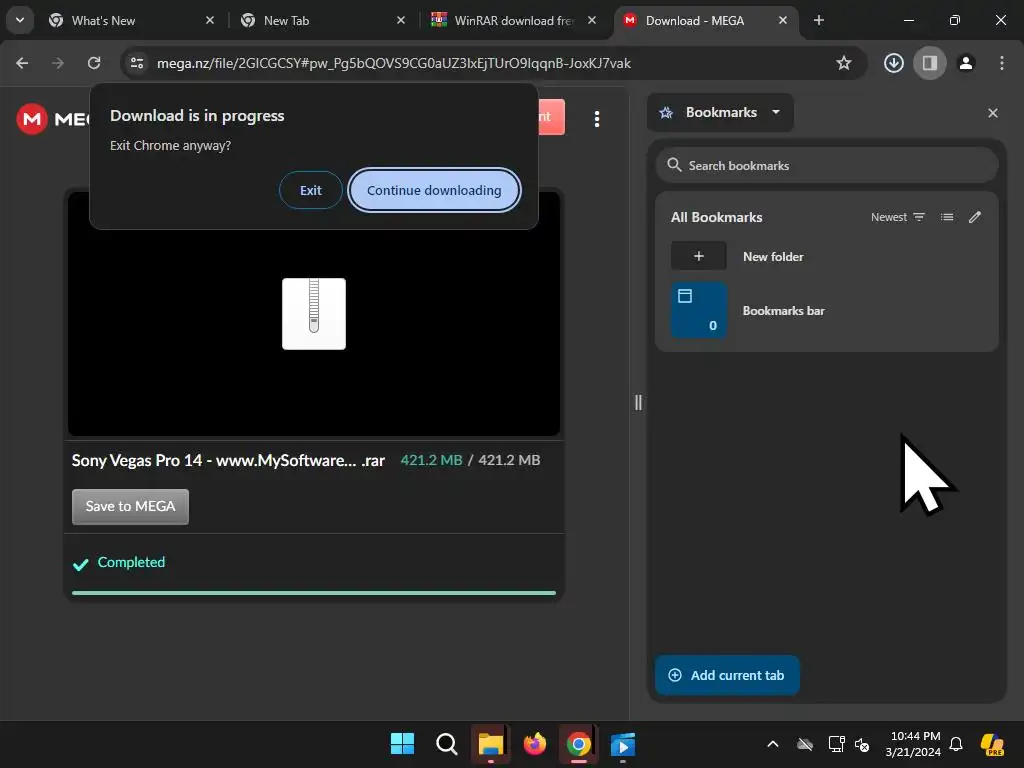The height and width of the screenshot is (768, 1024).
Task: Open the notifications bell
Action: coord(956,744)
